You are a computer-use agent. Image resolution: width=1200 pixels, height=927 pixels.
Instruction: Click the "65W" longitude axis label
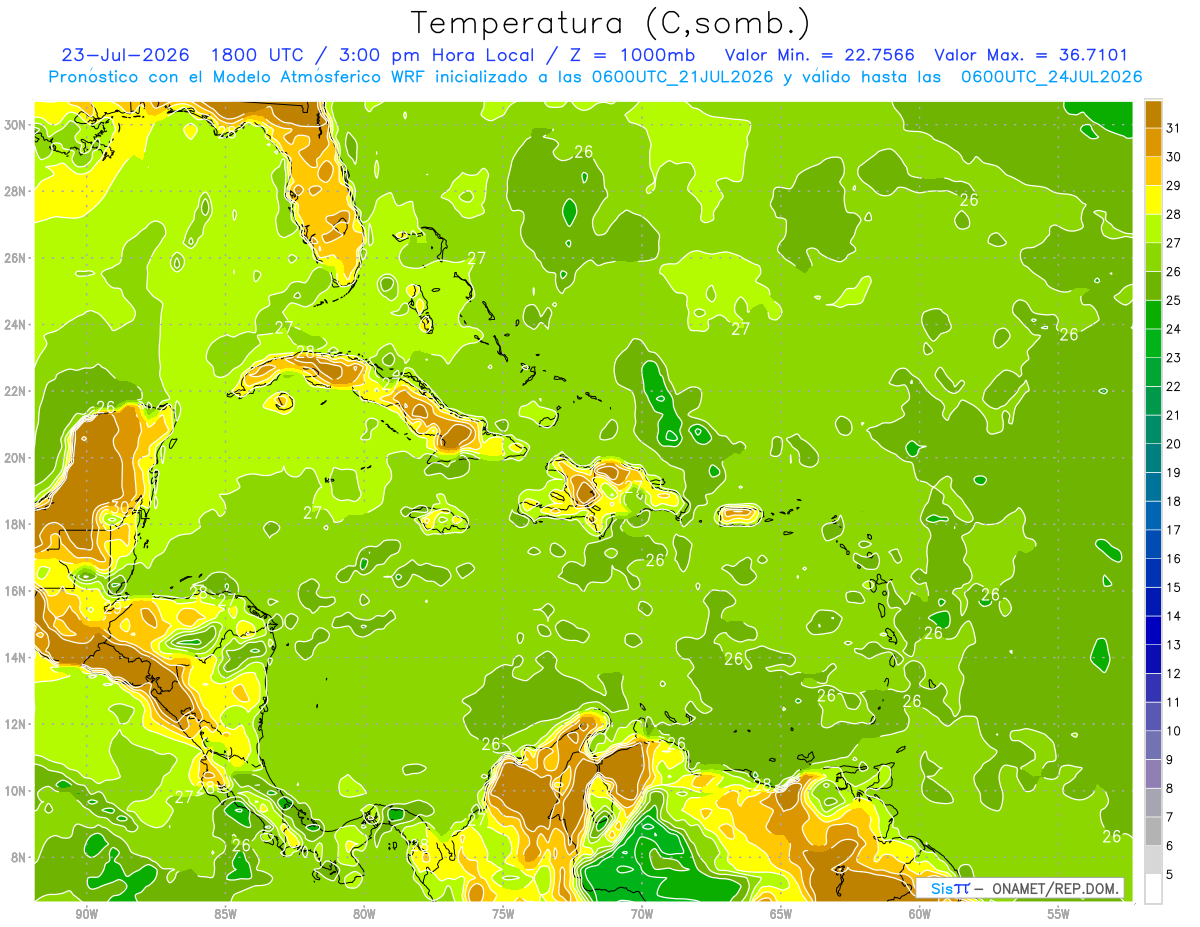[x=781, y=914]
